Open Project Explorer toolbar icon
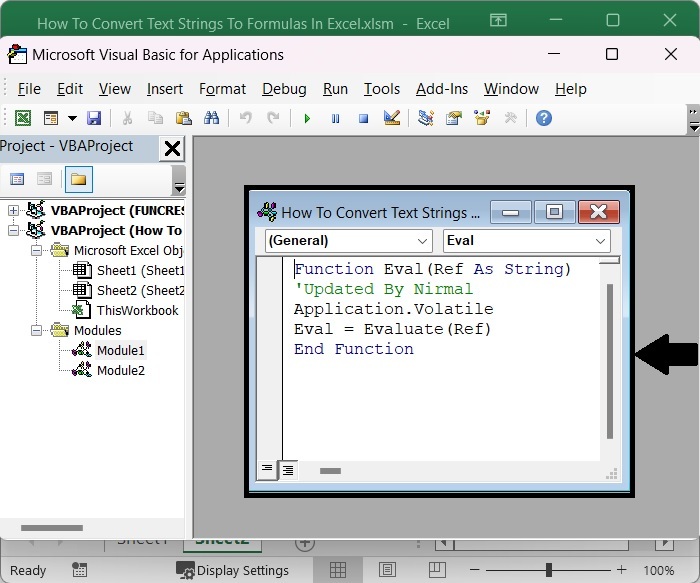The width and height of the screenshot is (700, 583). [x=426, y=118]
